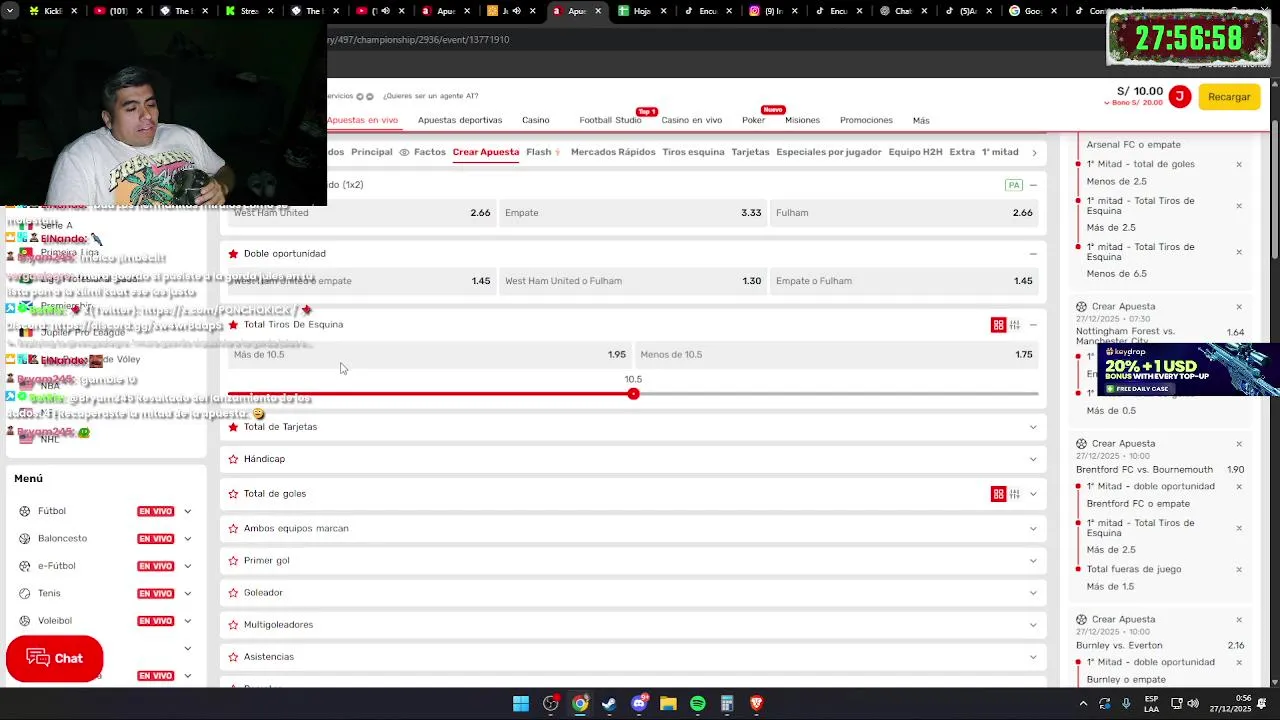Image resolution: width=1280 pixels, height=720 pixels.
Task: Click the Recargar button
Action: (x=1229, y=97)
